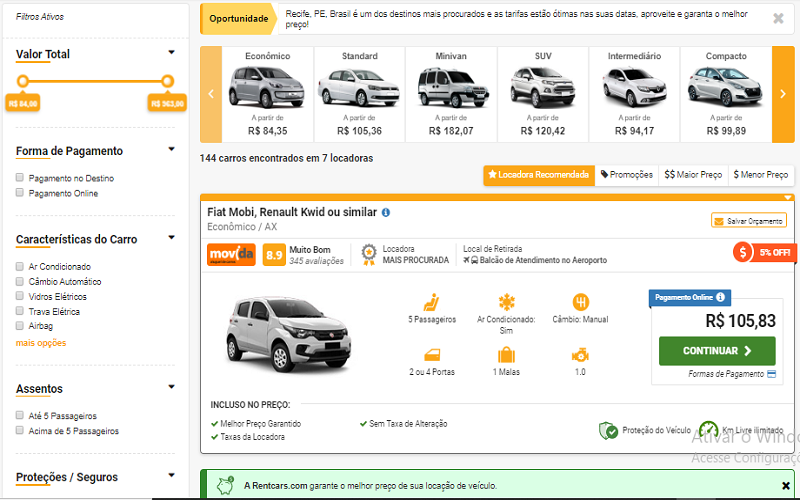Click the Pagamento Online info icon
Screen dimensions: 800x500
(720, 297)
